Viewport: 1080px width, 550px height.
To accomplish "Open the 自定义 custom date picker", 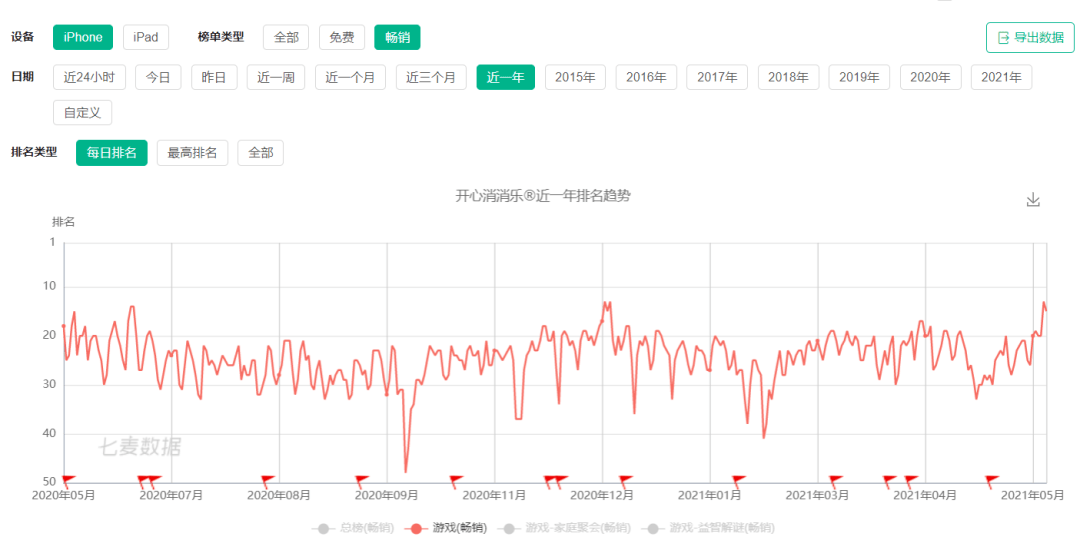I will click(82, 113).
